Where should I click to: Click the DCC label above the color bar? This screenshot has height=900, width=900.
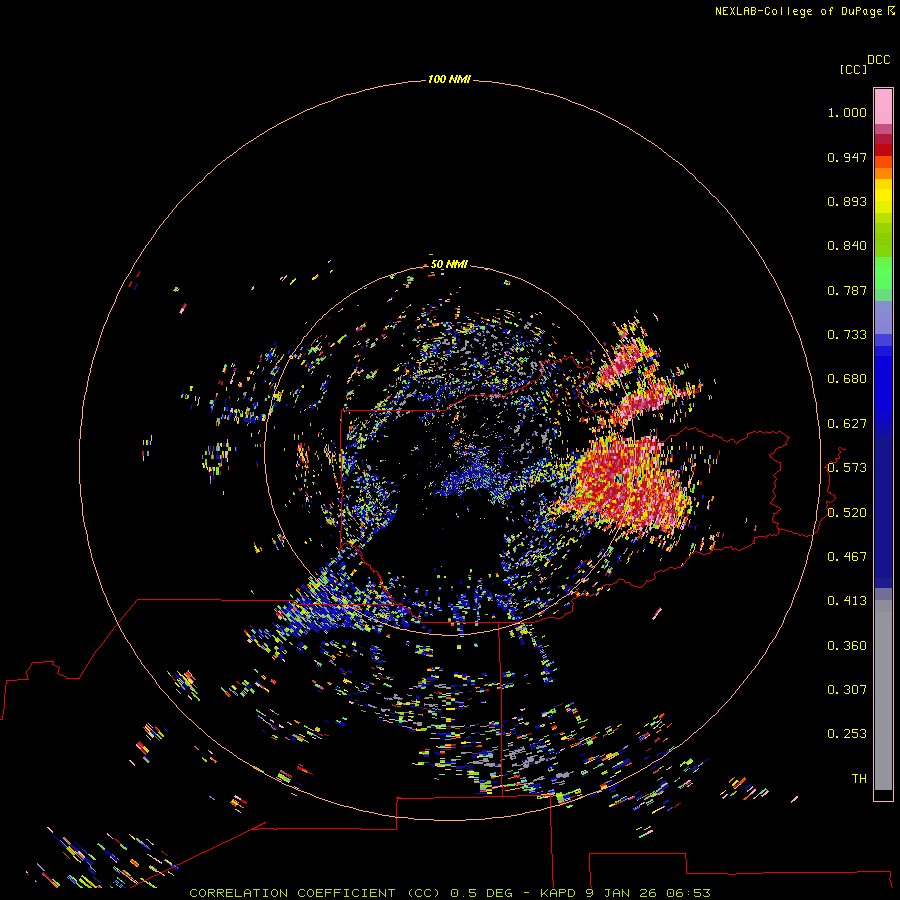(x=878, y=60)
